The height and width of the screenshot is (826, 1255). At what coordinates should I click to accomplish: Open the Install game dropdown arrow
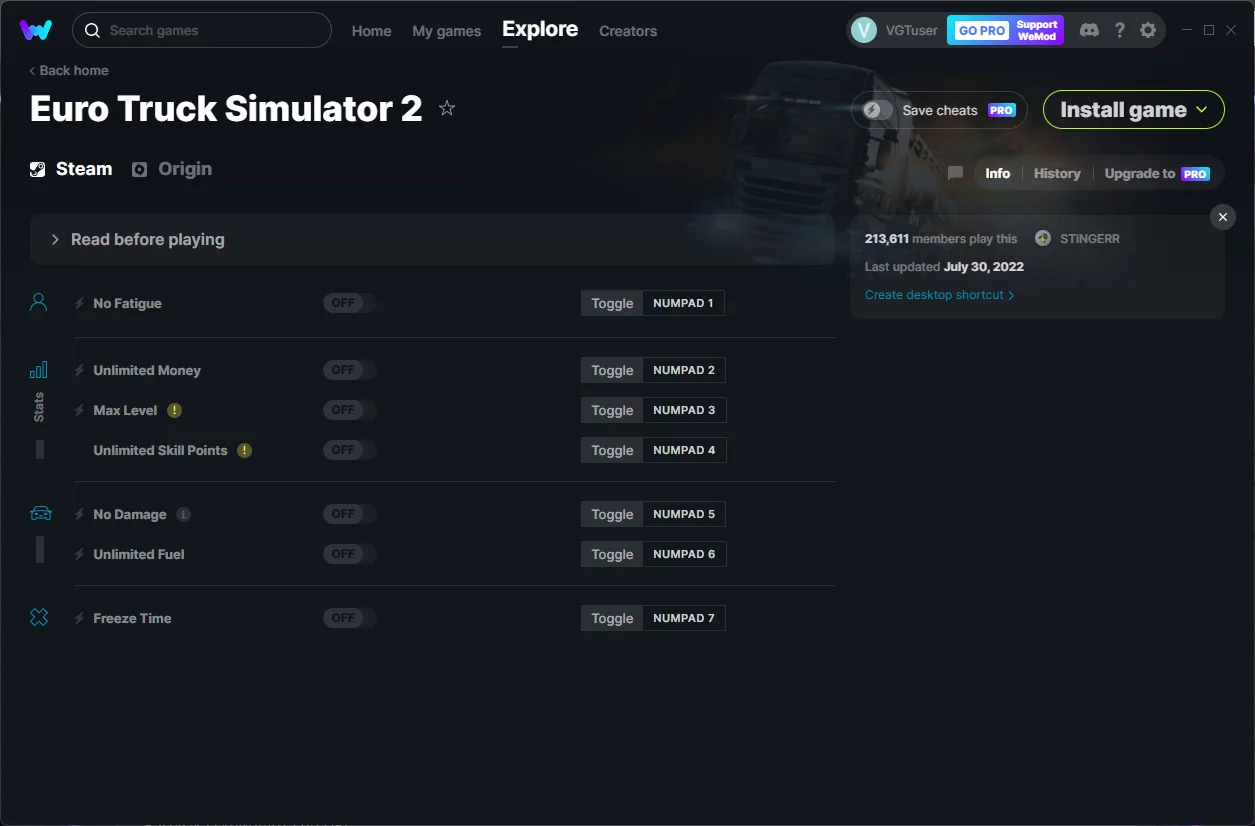pyautogui.click(x=1202, y=109)
